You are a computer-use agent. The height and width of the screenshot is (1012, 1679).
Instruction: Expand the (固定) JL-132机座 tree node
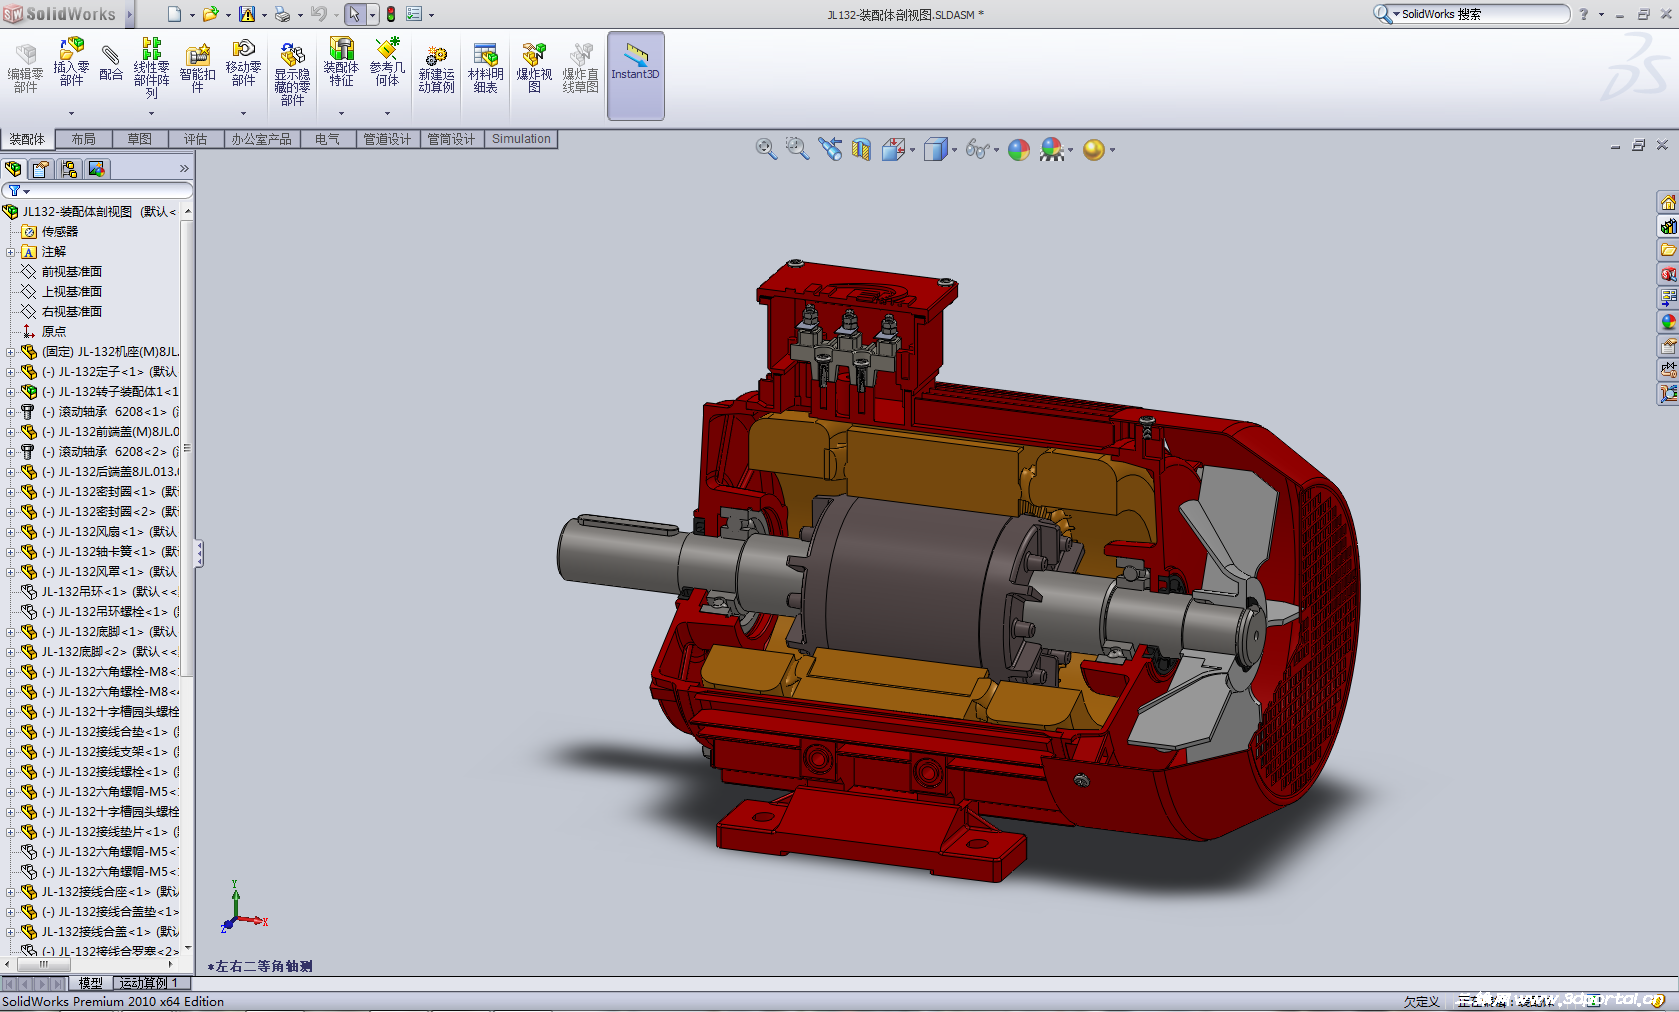[x=10, y=352]
